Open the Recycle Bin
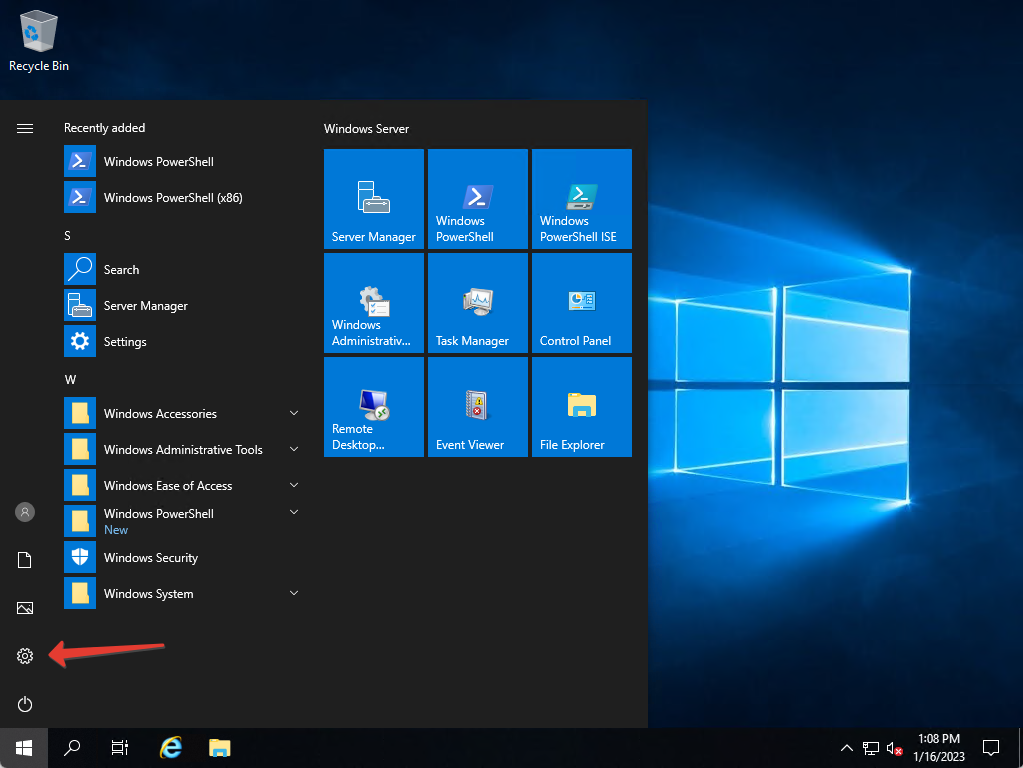Viewport: 1023px width, 768px height. 38,30
